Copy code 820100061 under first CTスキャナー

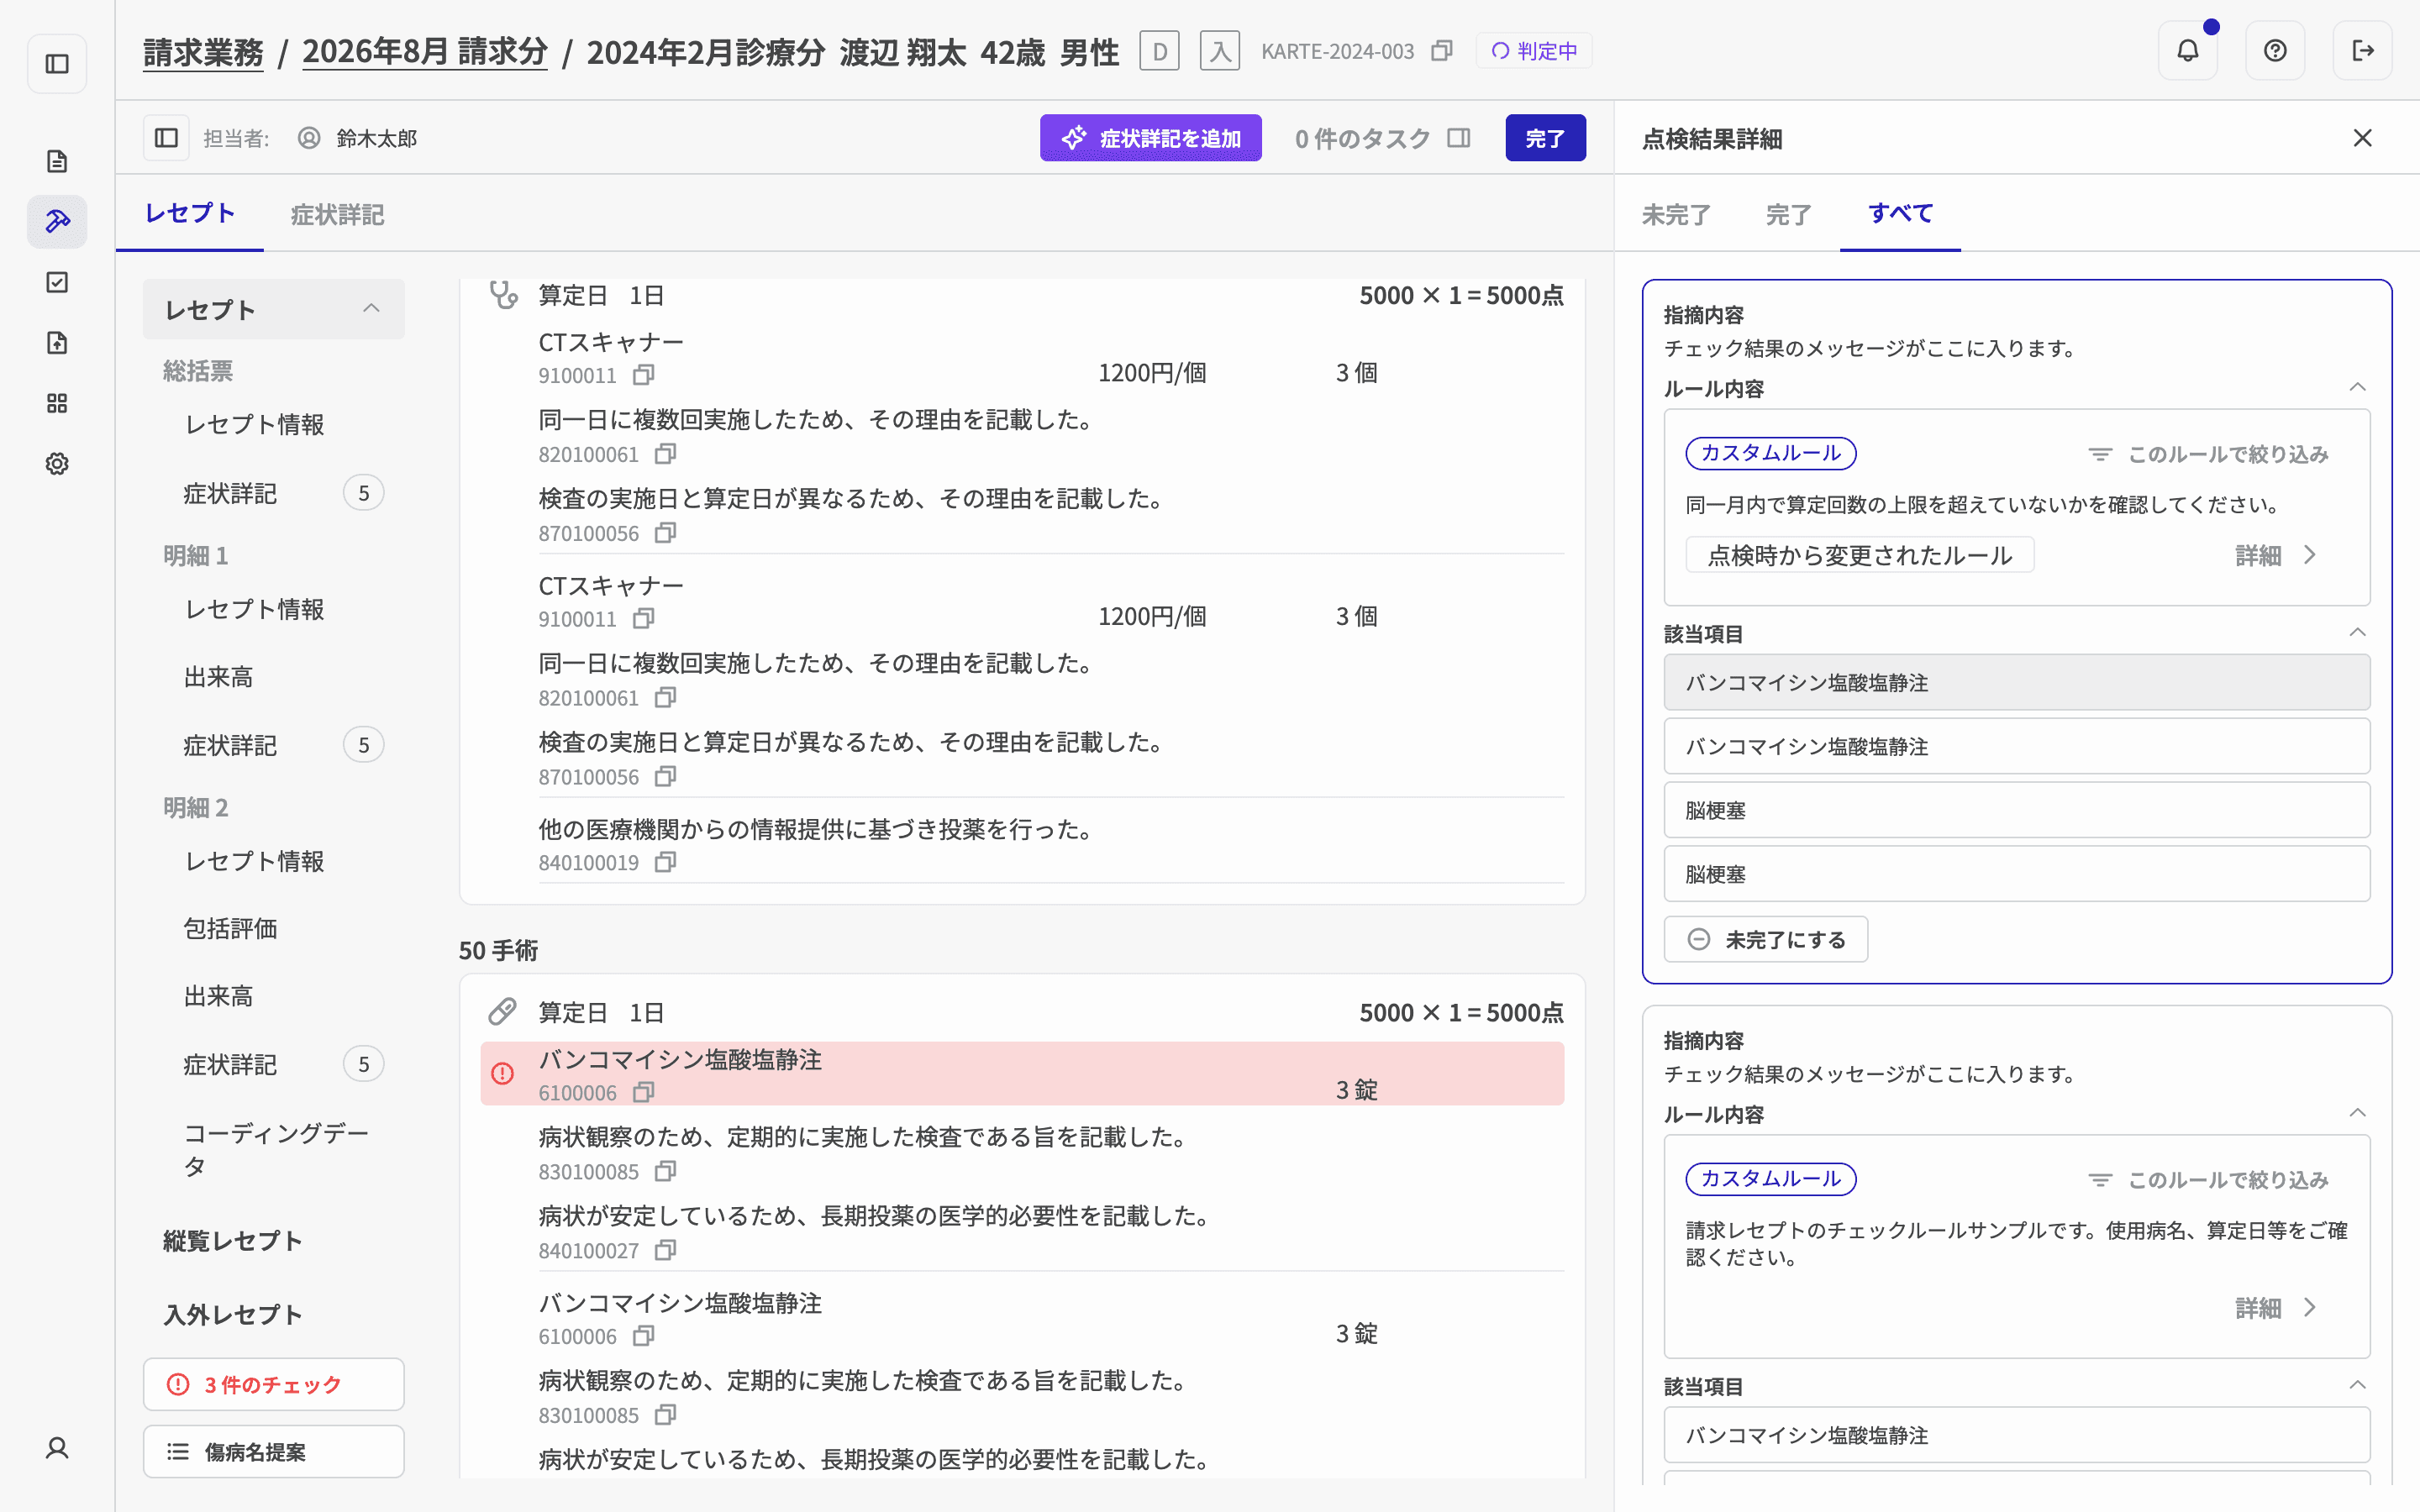pos(665,454)
